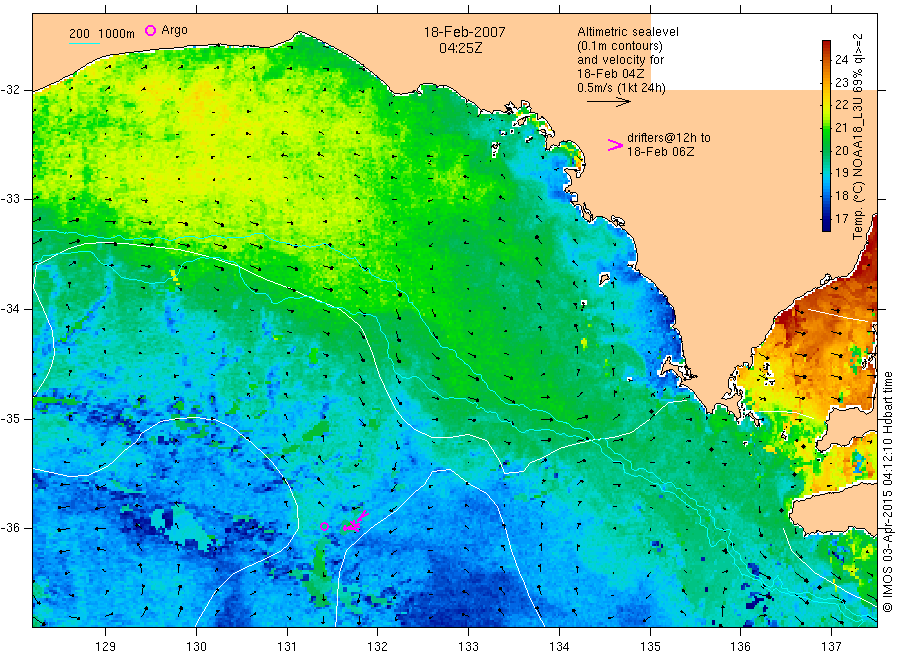
Task: Click the 'Temp. (°C) NOAA18_L3U' colorbar caption
Action: (x=858, y=167)
